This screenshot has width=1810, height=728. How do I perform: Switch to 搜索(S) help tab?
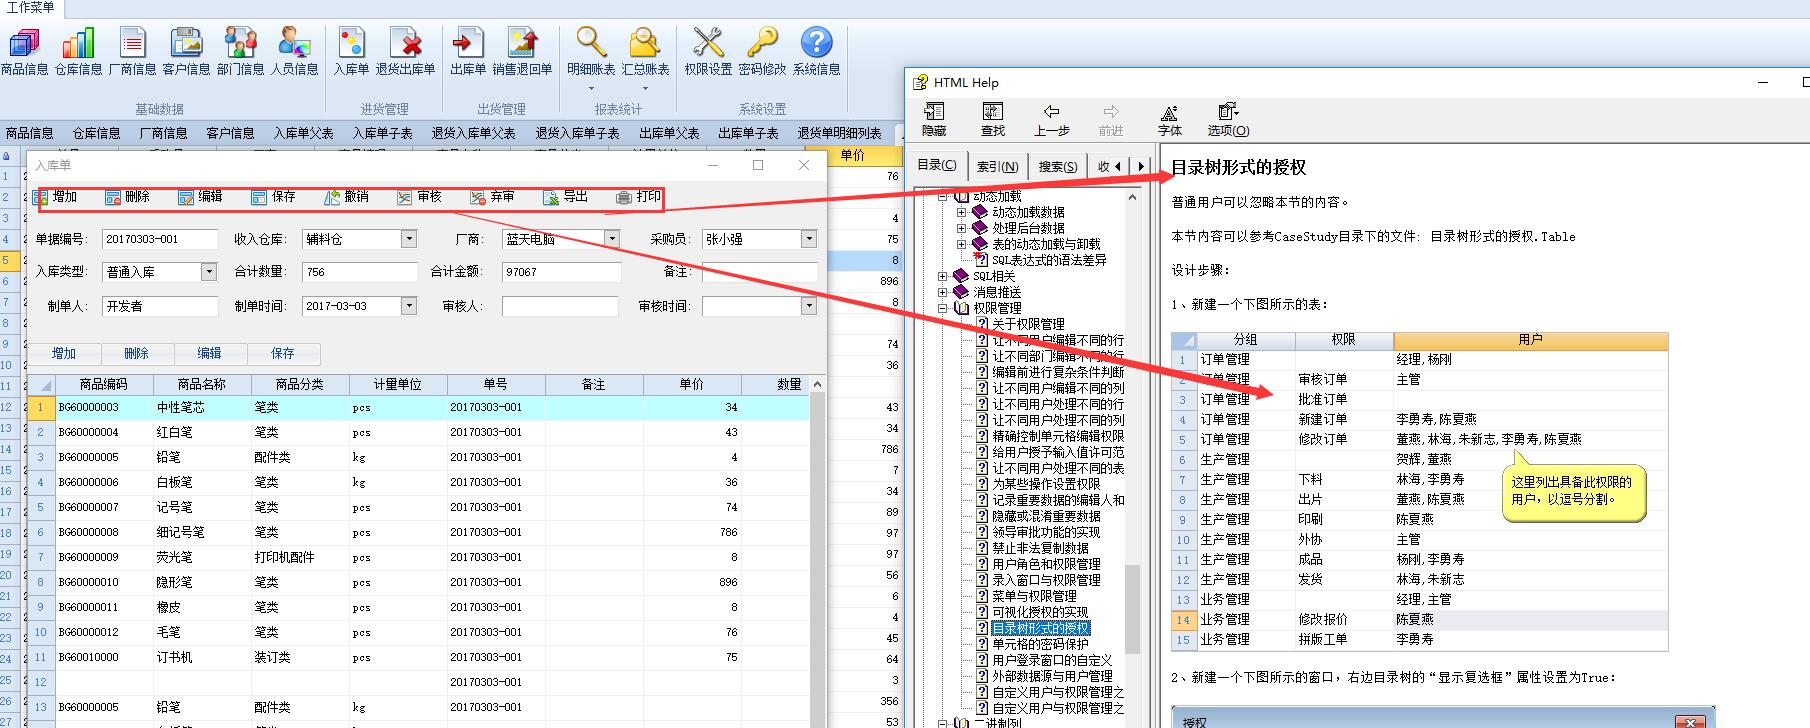tap(1057, 166)
